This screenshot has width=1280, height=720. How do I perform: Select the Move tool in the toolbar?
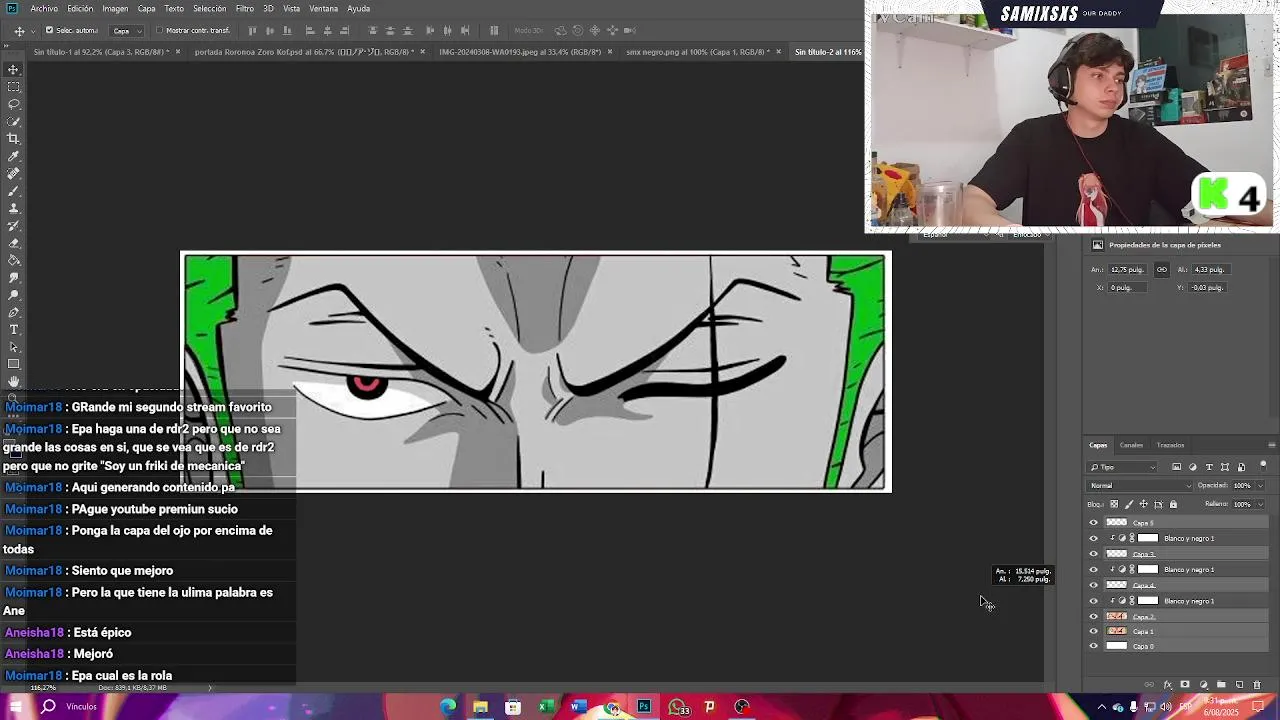click(x=13, y=69)
